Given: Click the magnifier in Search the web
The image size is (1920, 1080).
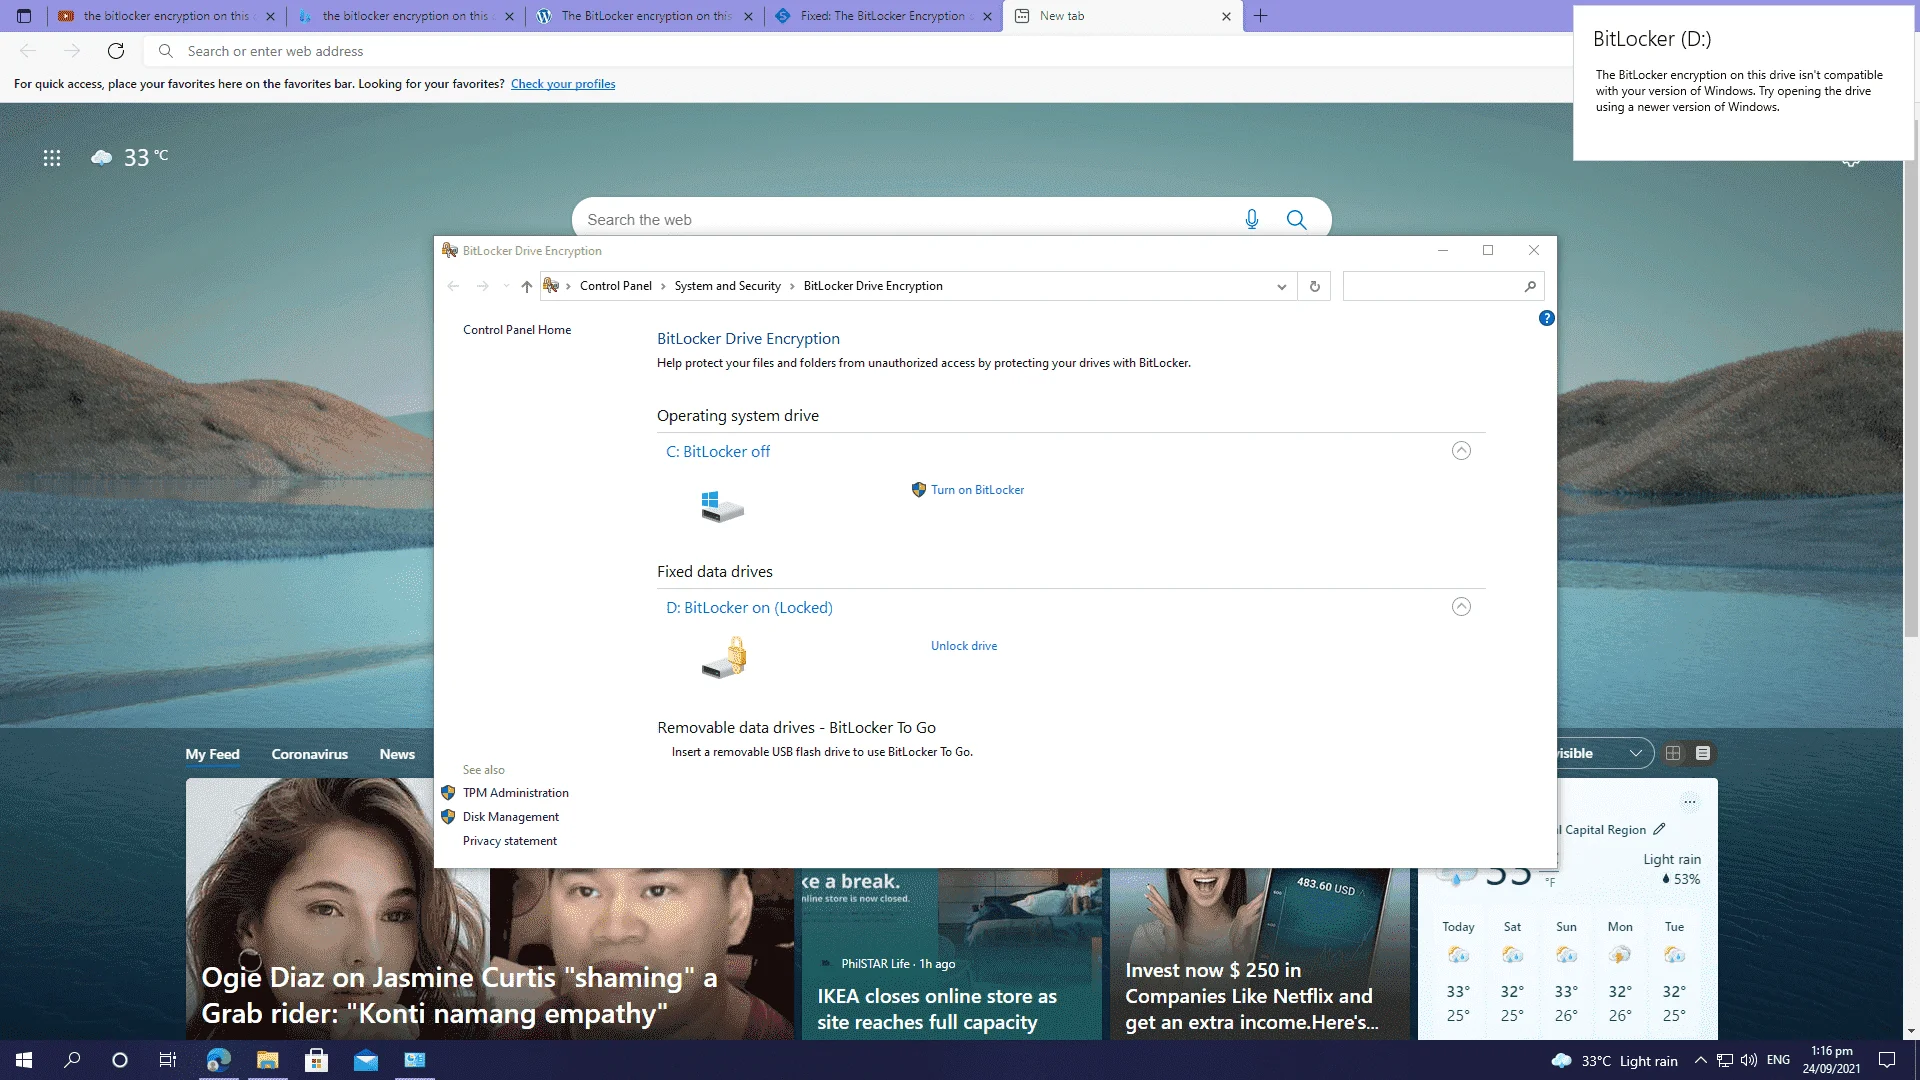Looking at the screenshot, I should 1296,219.
